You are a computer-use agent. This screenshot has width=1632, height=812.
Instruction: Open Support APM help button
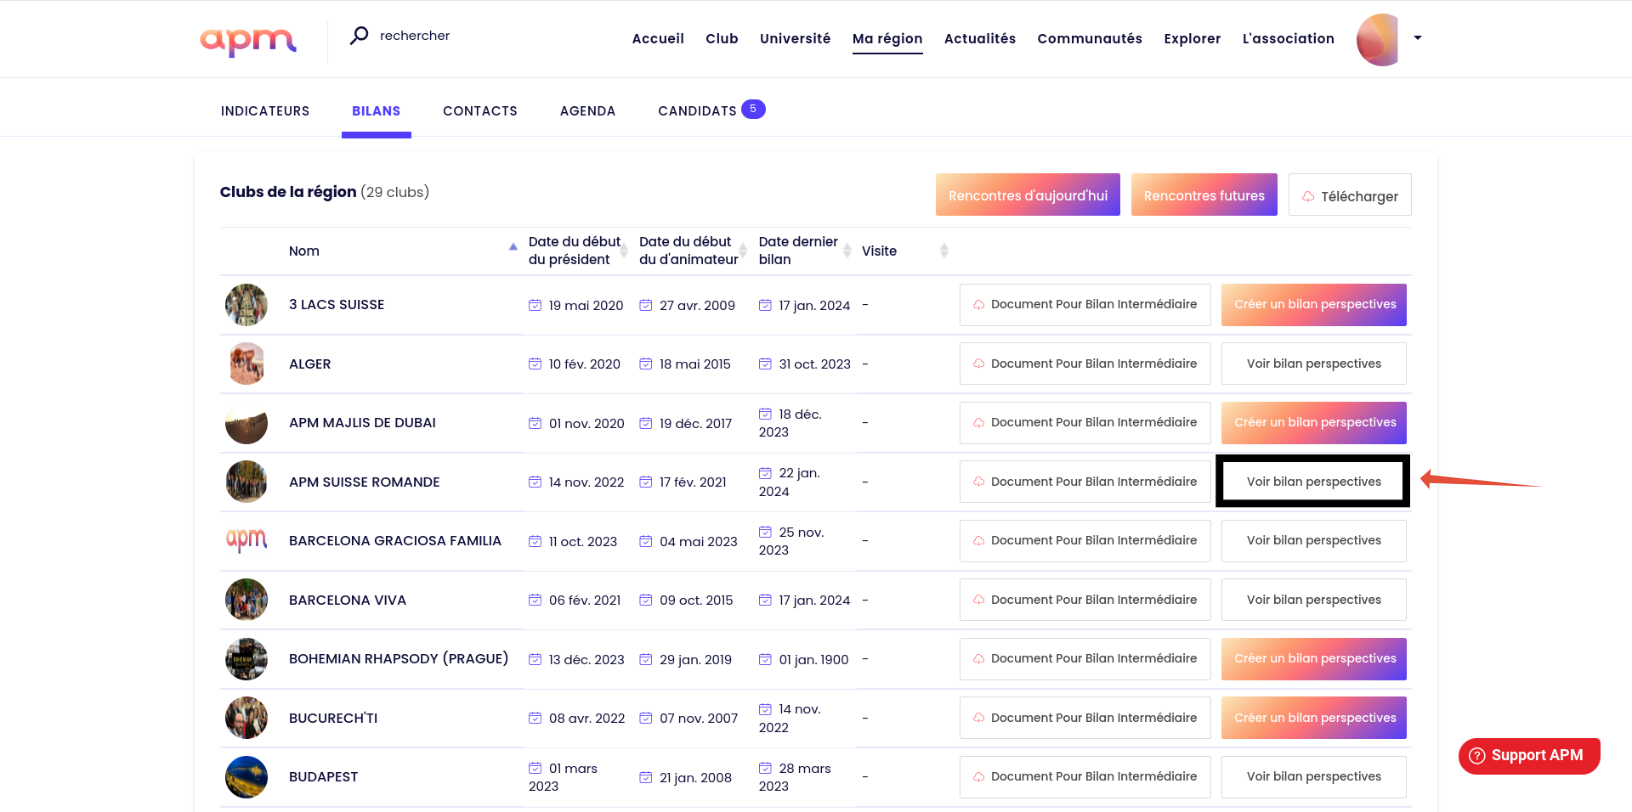(1529, 756)
